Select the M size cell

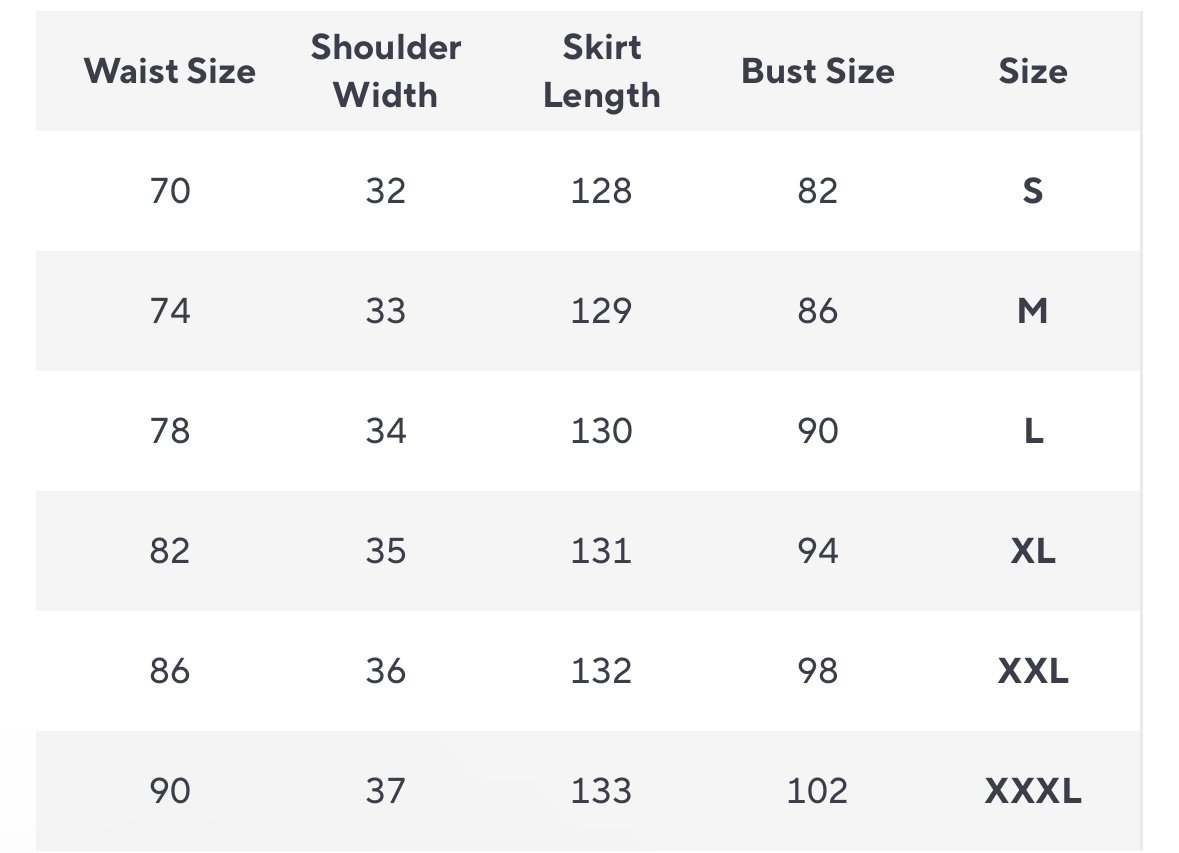pos(1033,311)
